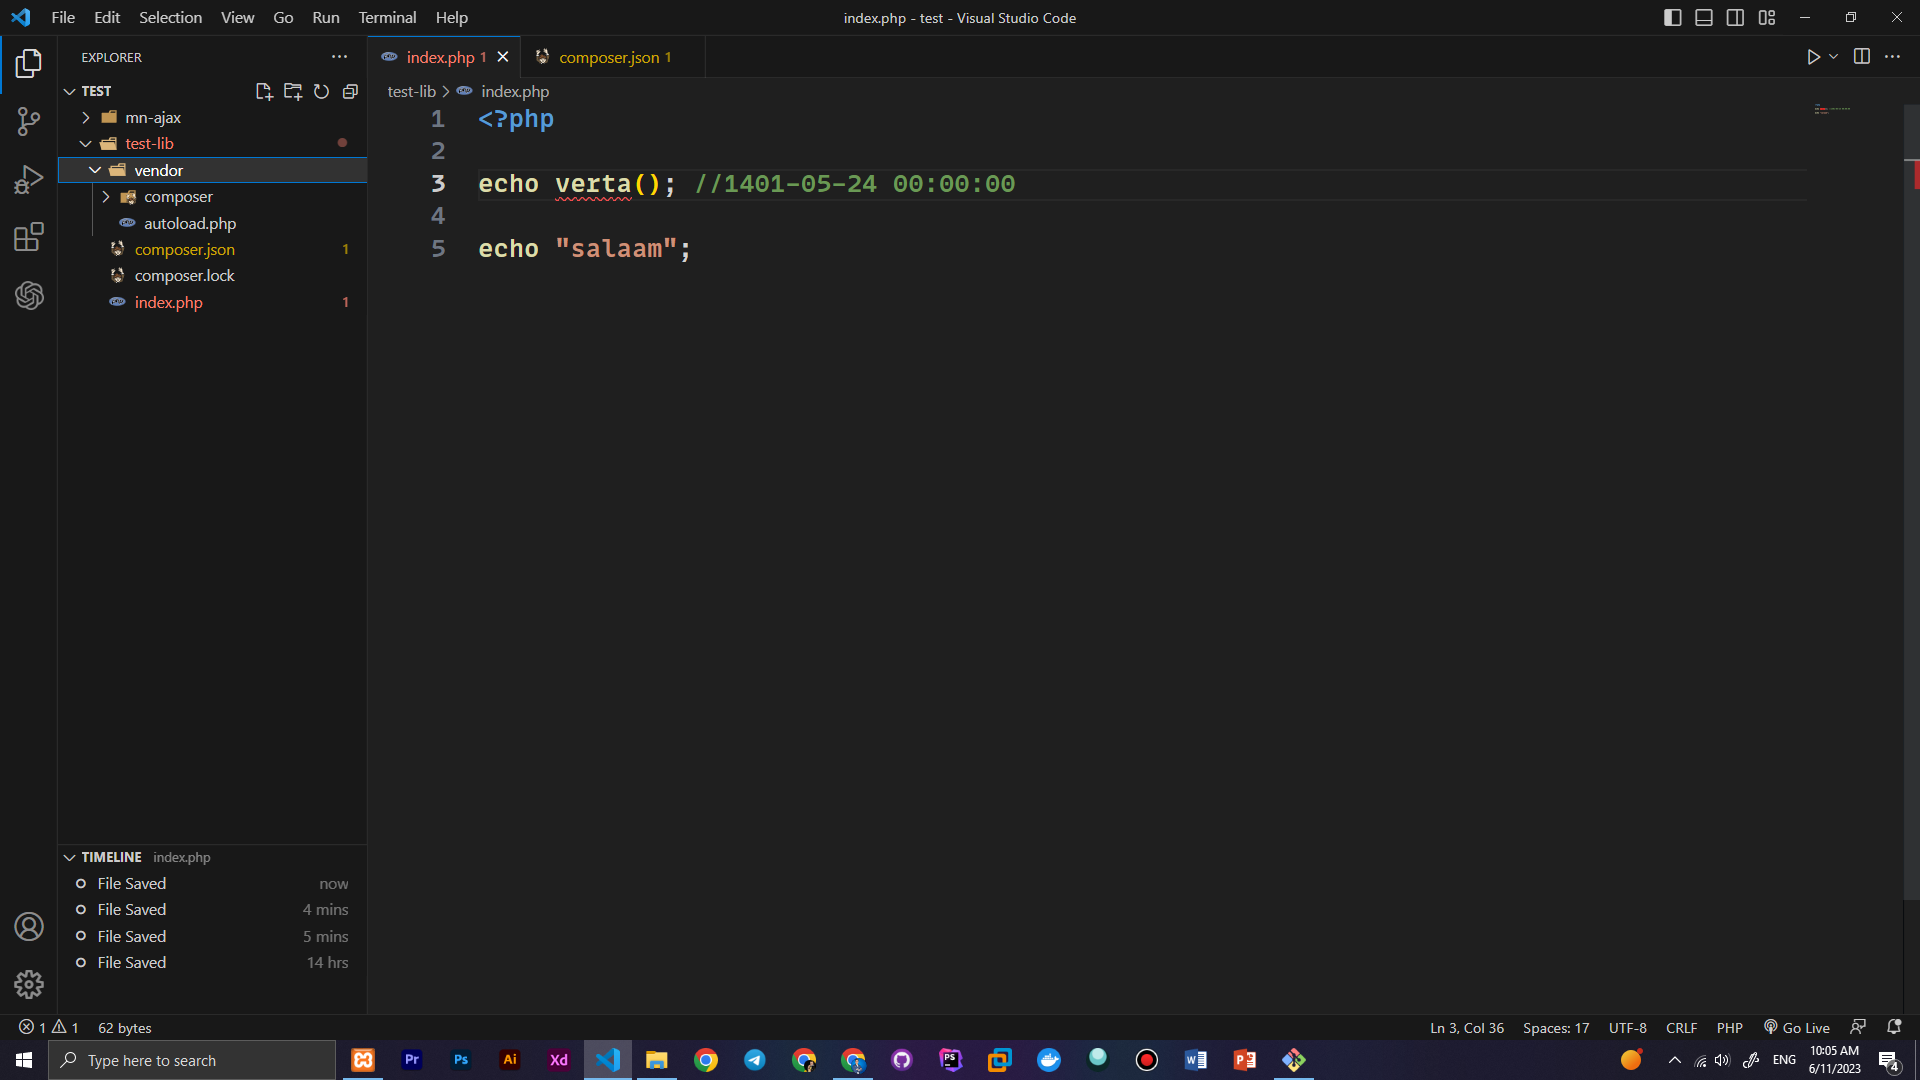
Task: Open the Windows Start menu
Action: point(24,1060)
